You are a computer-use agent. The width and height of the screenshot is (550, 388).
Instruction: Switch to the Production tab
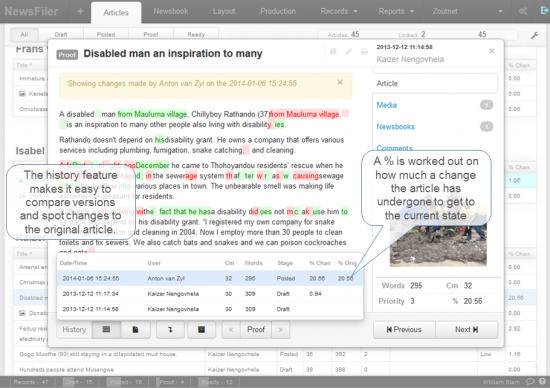[x=278, y=11]
